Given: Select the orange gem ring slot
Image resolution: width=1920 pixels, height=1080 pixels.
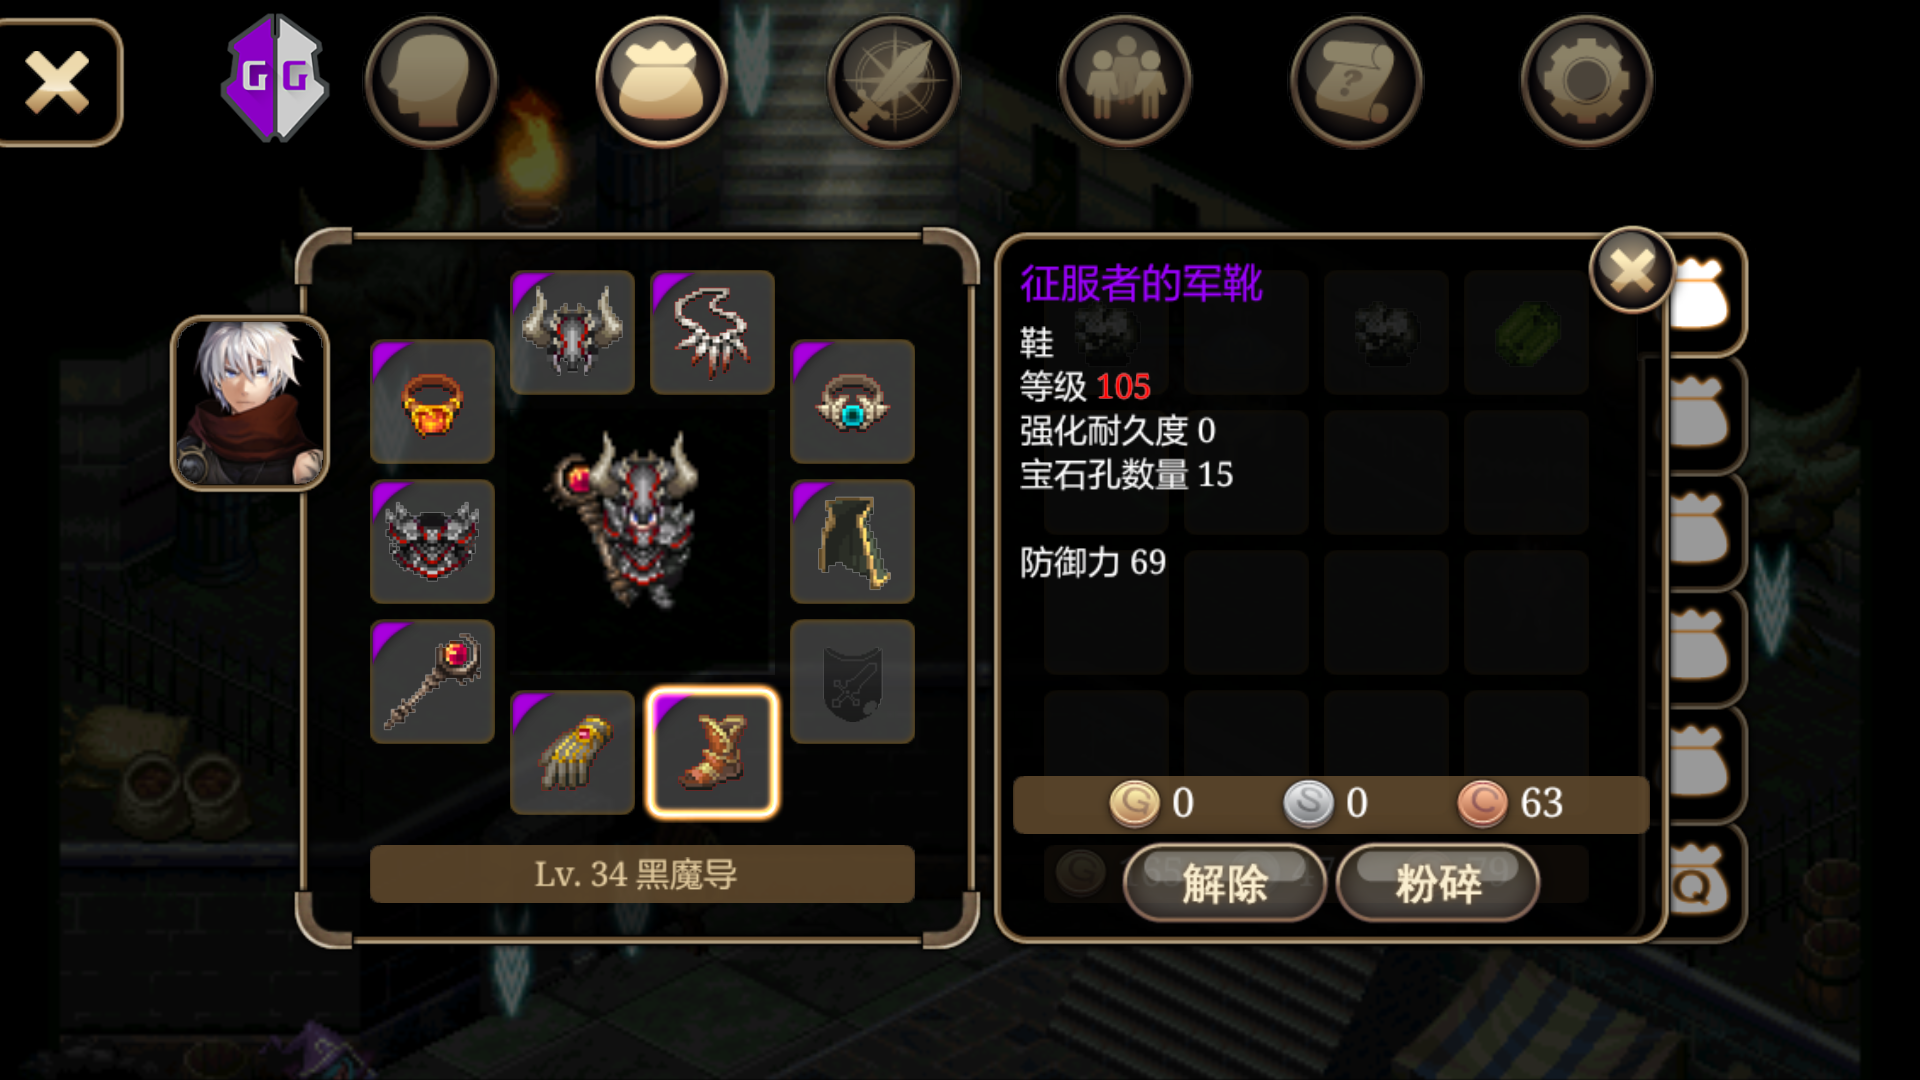Looking at the screenshot, I should [x=432, y=402].
